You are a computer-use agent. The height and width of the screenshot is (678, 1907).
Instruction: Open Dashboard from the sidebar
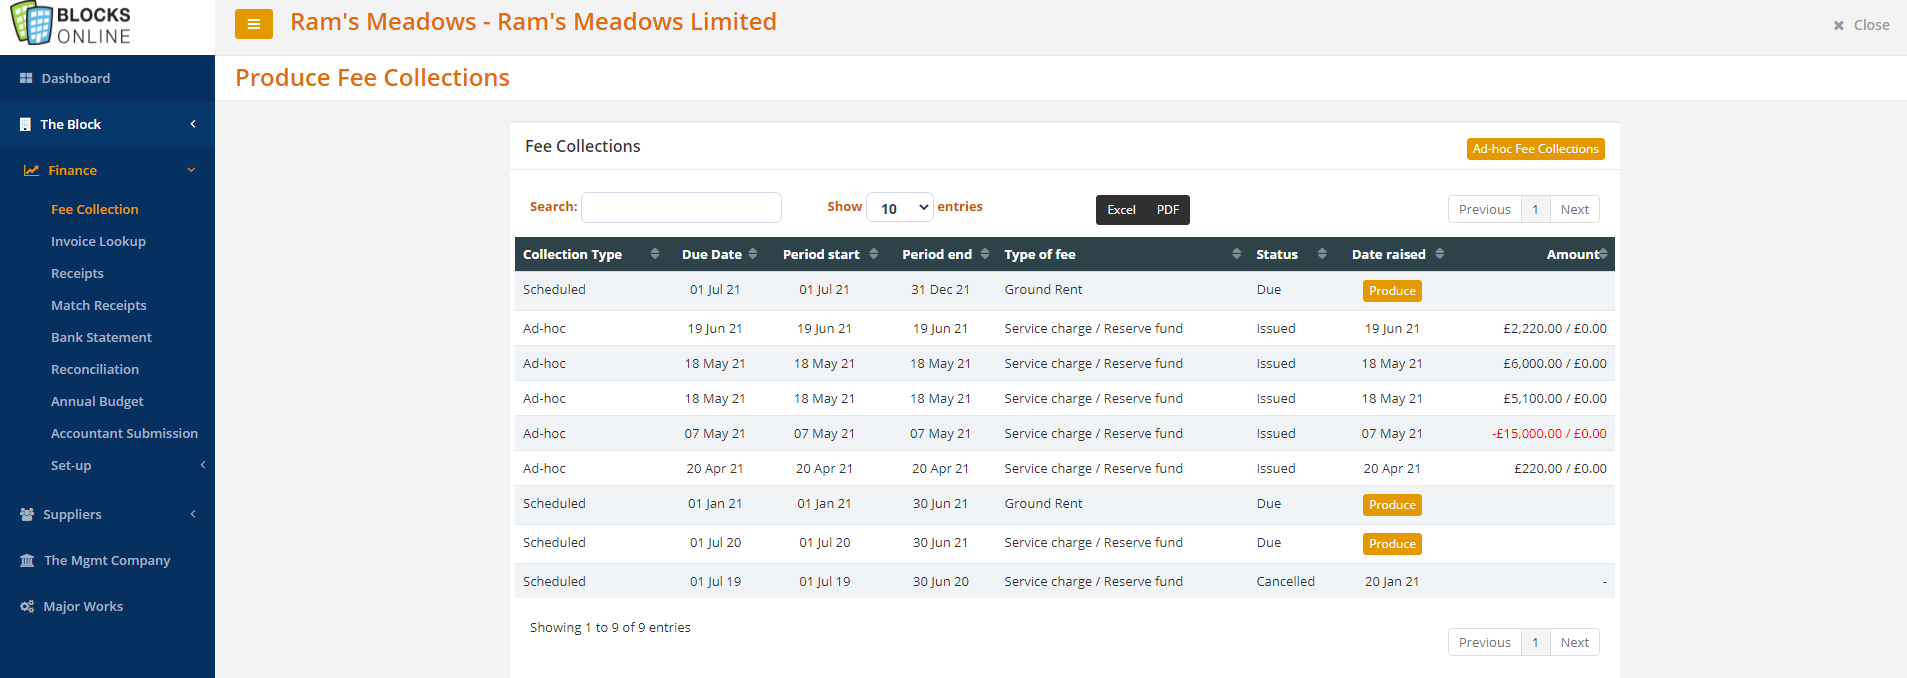pos(75,78)
